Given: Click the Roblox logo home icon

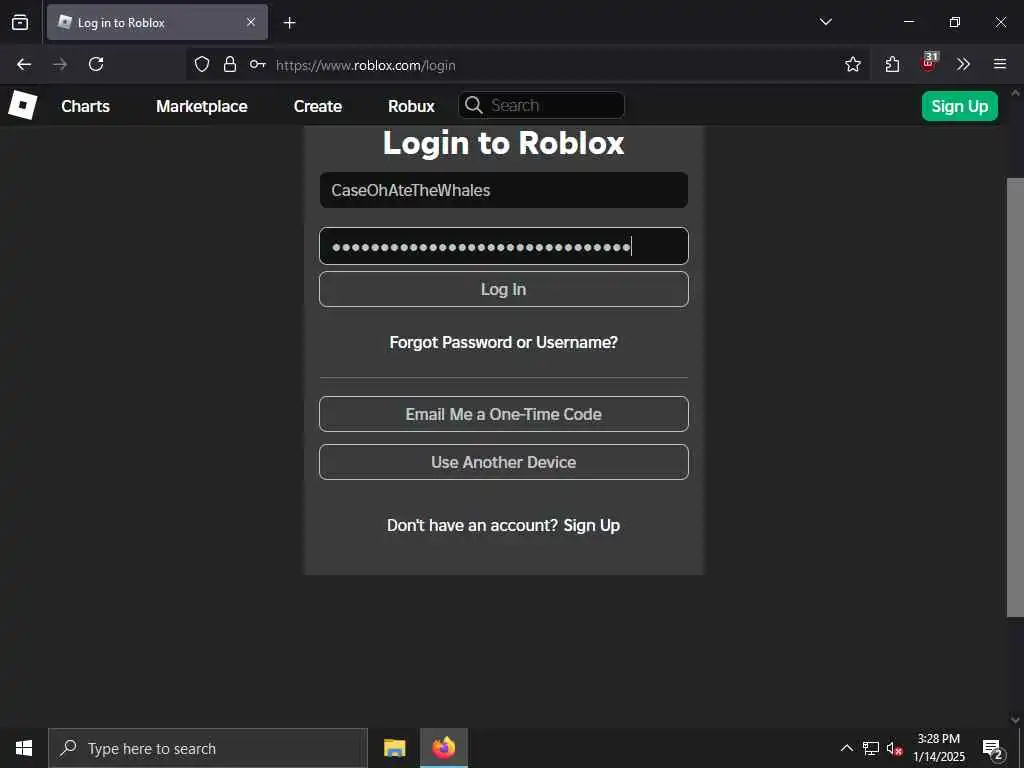Looking at the screenshot, I should coord(22,105).
